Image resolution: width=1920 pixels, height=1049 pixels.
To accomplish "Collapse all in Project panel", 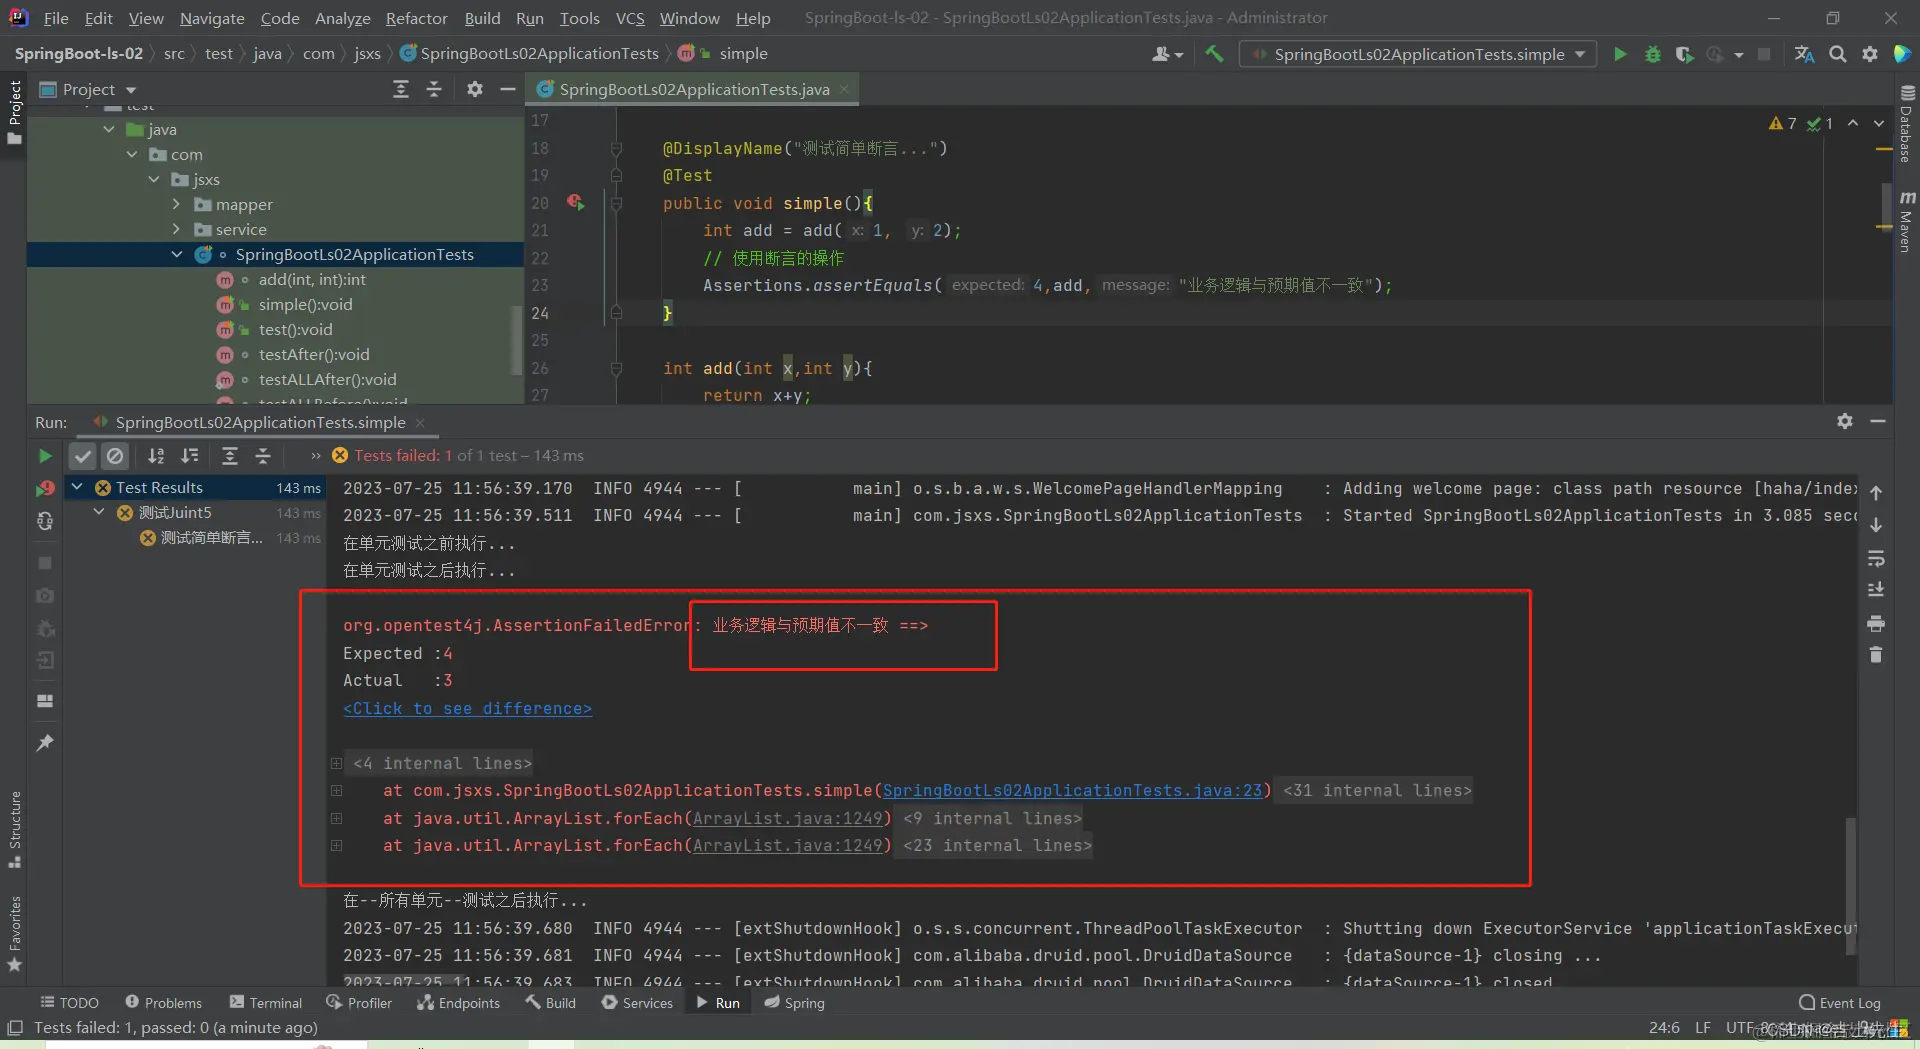I will pos(434,89).
